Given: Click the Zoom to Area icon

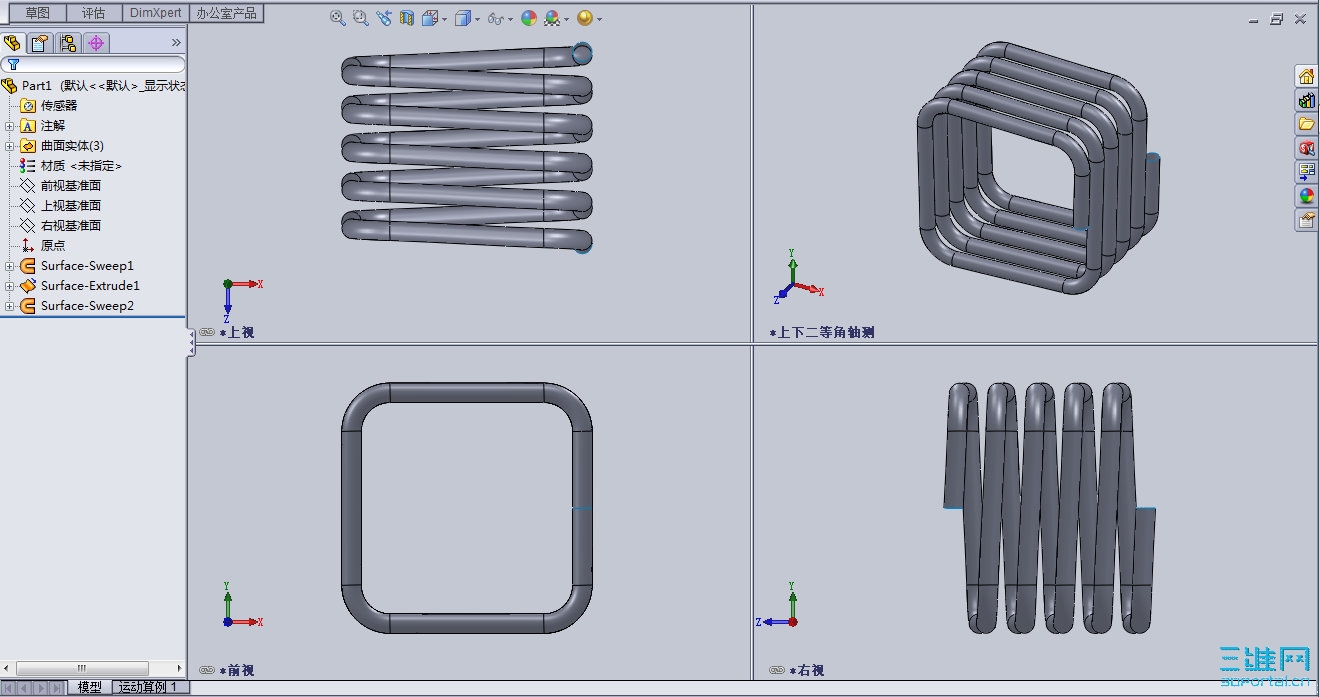Looking at the screenshot, I should click(x=360, y=18).
